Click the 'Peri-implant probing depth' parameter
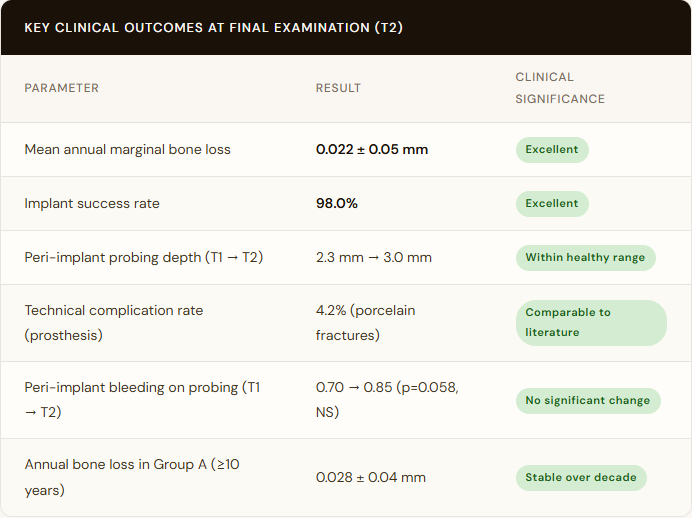The width and height of the screenshot is (692, 518). 144,258
